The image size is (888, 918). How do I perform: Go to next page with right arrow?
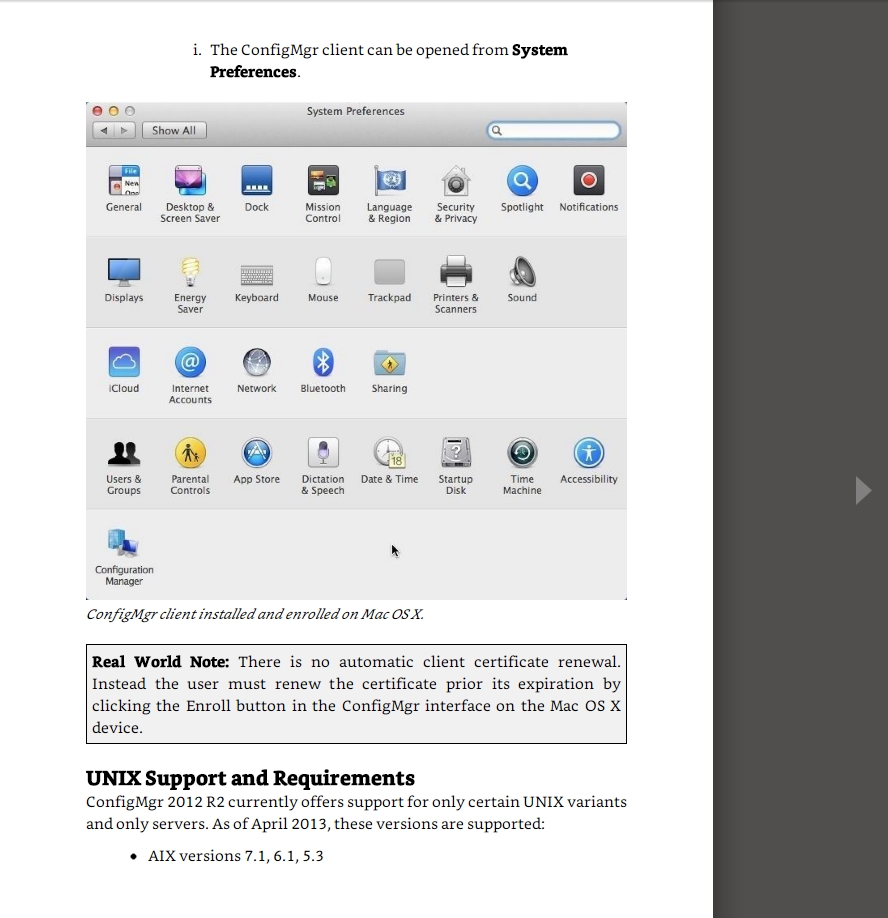[864, 490]
